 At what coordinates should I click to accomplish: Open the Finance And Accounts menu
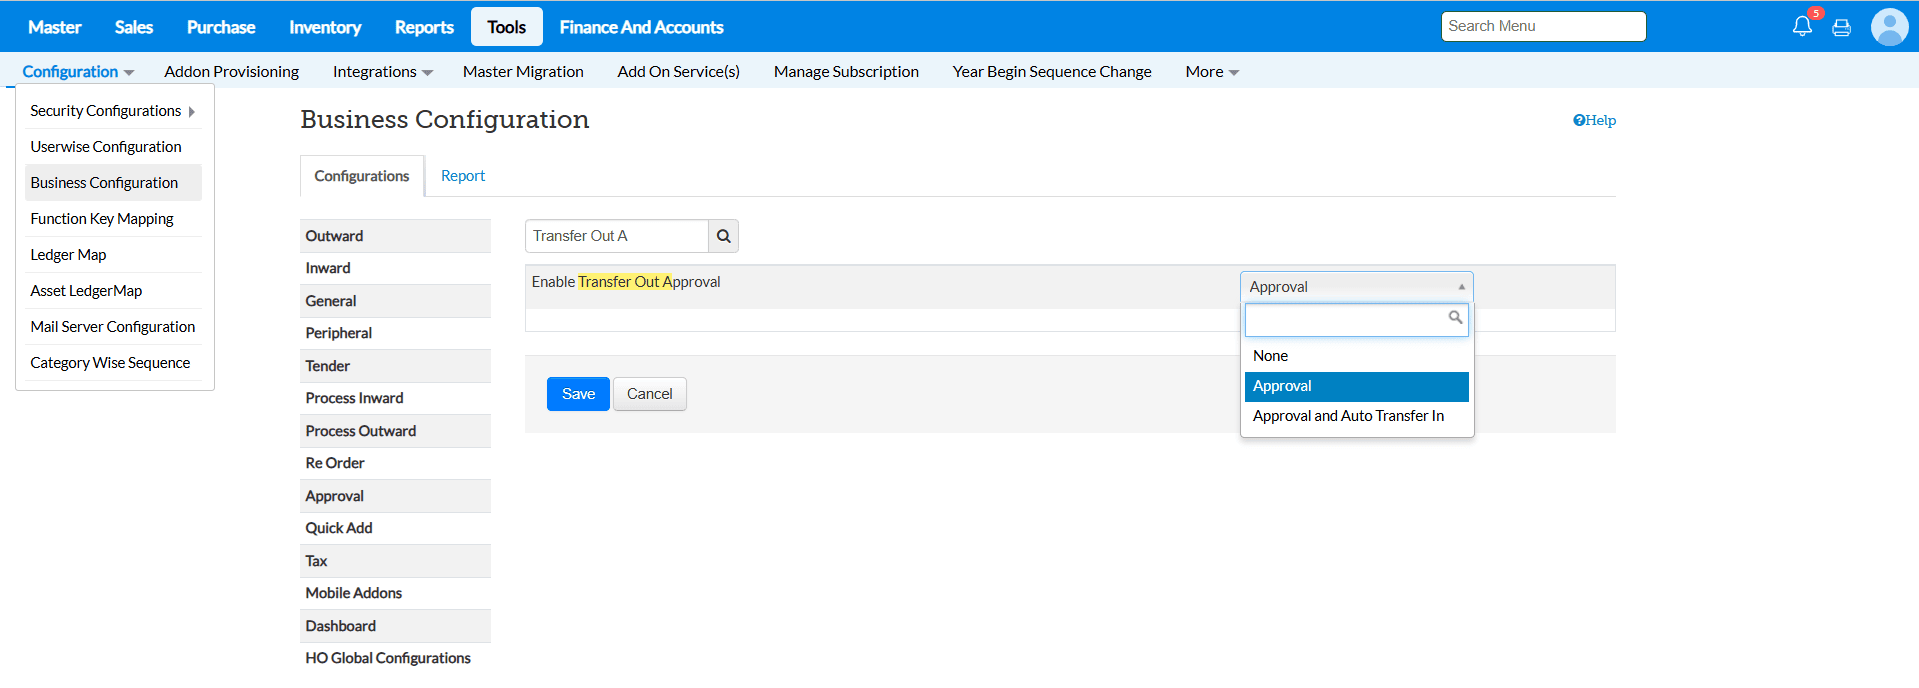641,27
